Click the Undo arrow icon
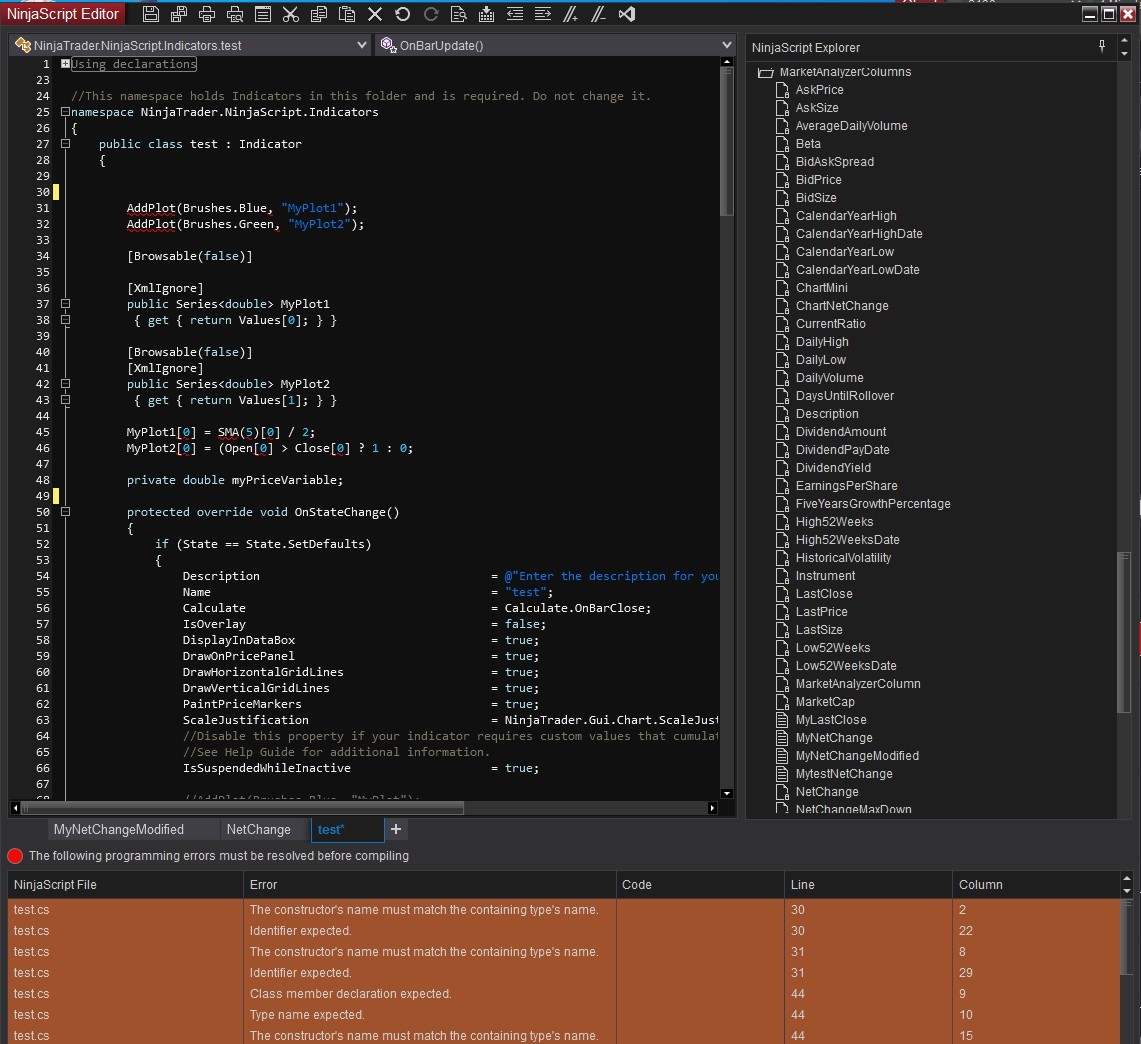Image resolution: width=1141 pixels, height=1044 pixels. pos(402,14)
